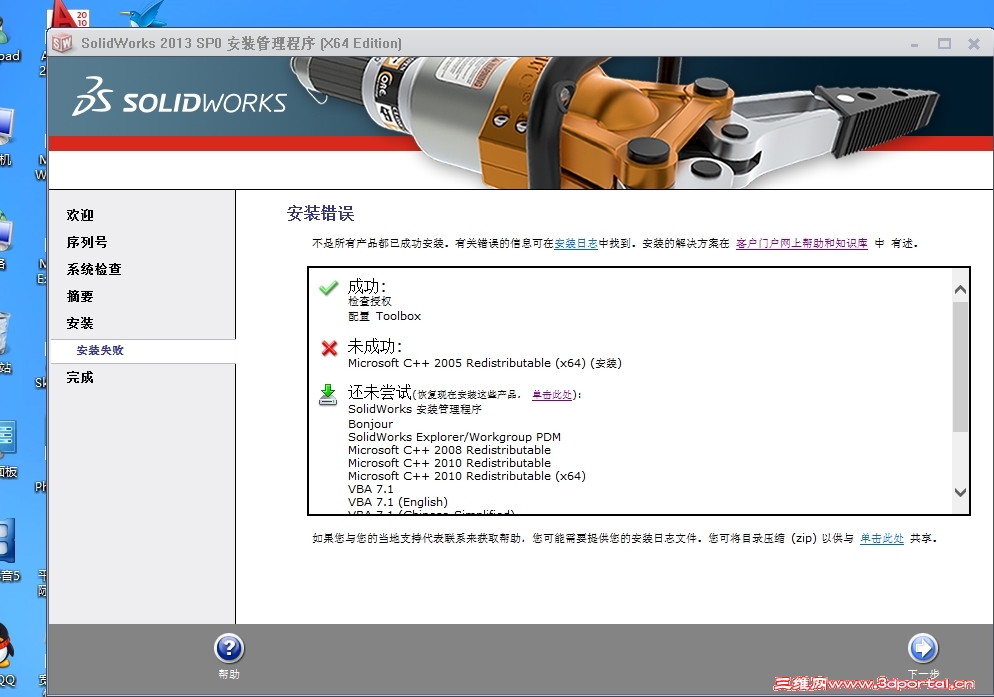Click the SW icon in title bar
The width and height of the screenshot is (994, 697).
62,43
